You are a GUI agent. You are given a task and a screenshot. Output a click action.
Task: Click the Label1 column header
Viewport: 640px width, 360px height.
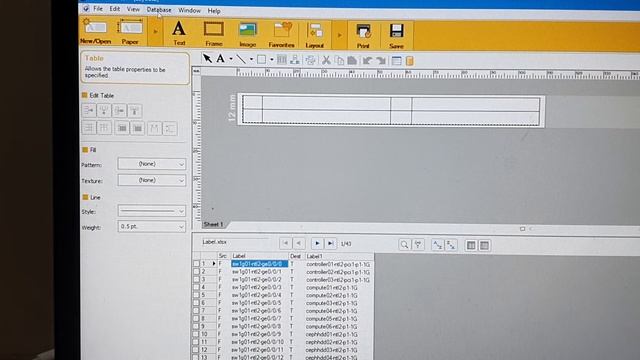[x=339, y=256]
